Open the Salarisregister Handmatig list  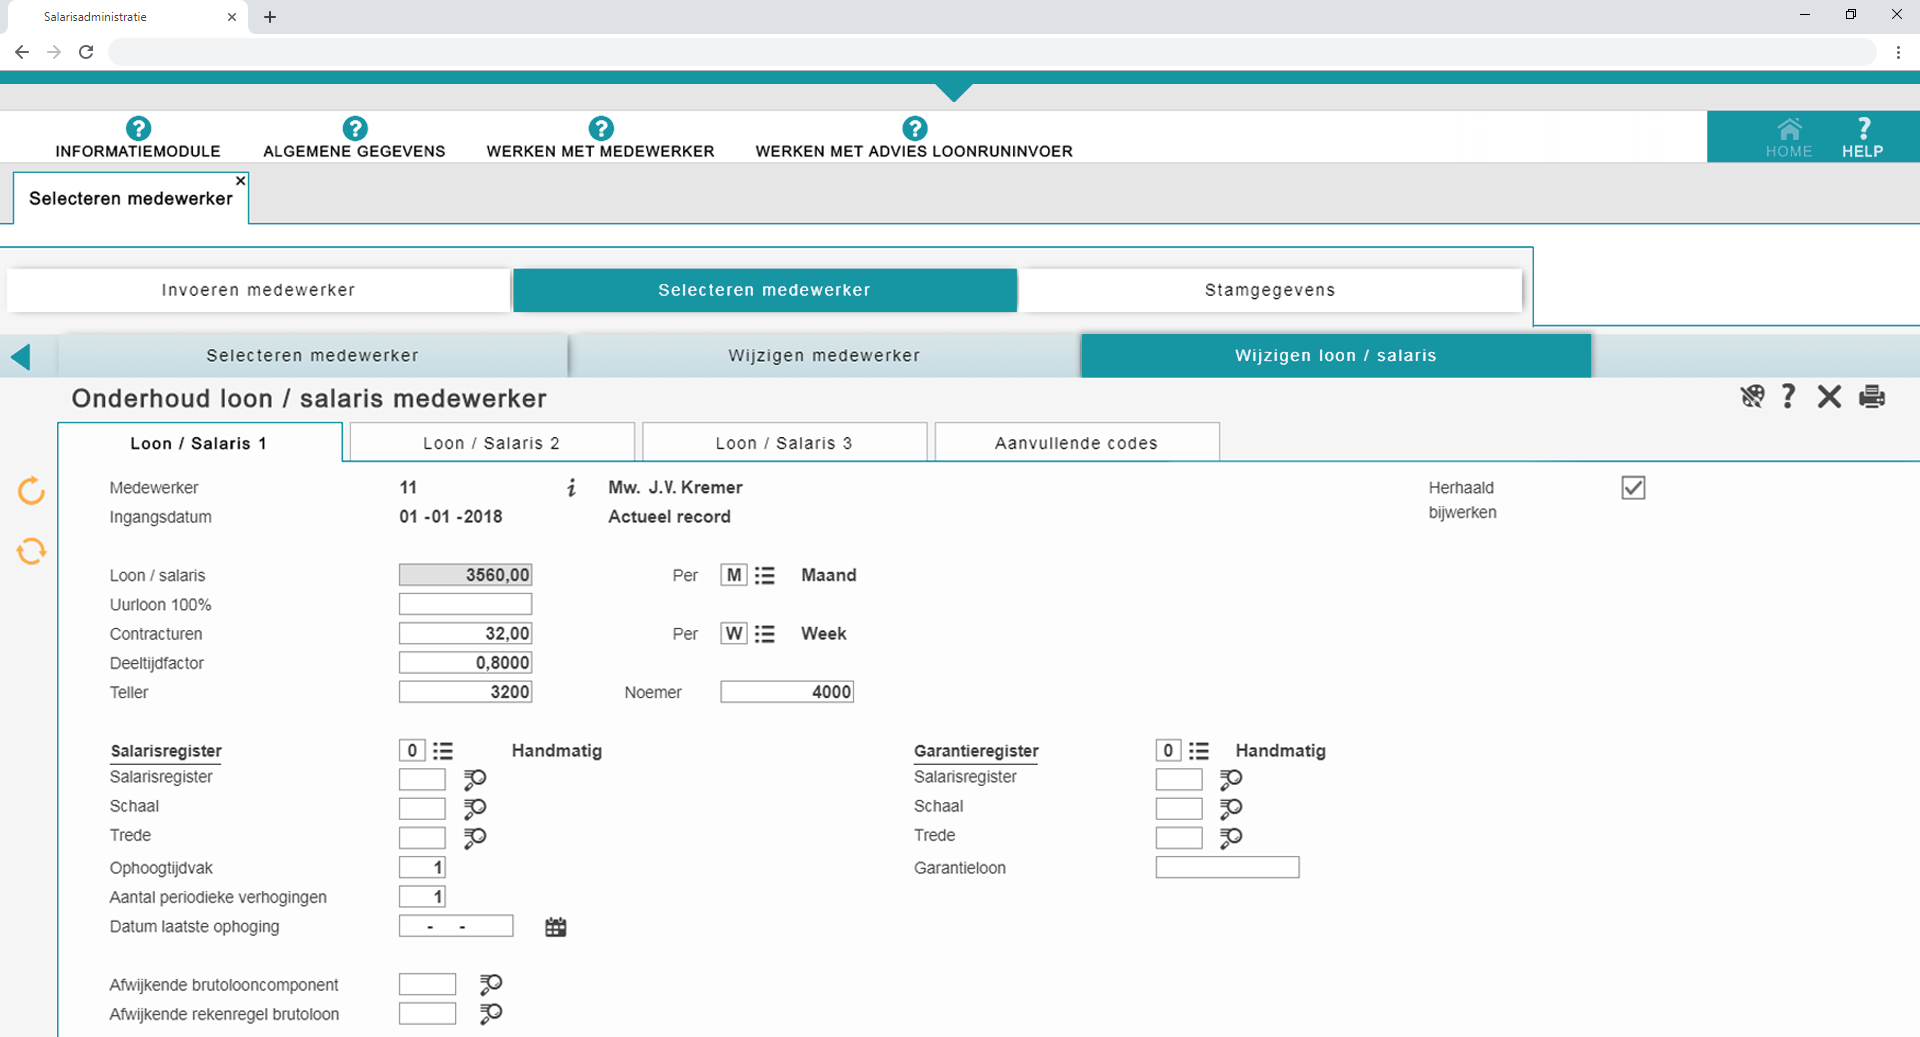(x=443, y=749)
